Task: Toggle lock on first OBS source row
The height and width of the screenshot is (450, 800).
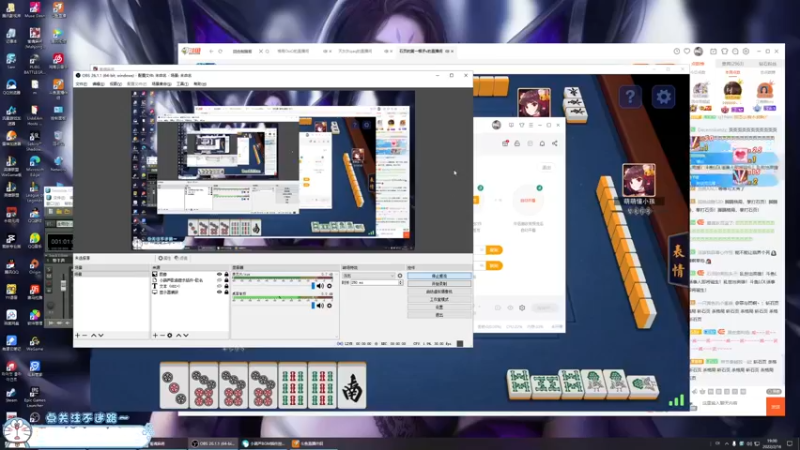Action: click(227, 274)
